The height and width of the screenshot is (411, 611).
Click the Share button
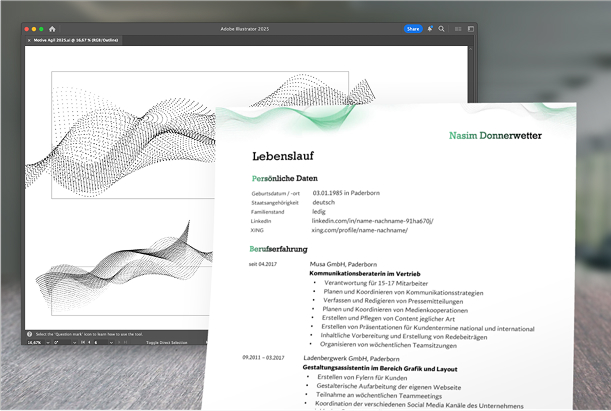tap(413, 29)
